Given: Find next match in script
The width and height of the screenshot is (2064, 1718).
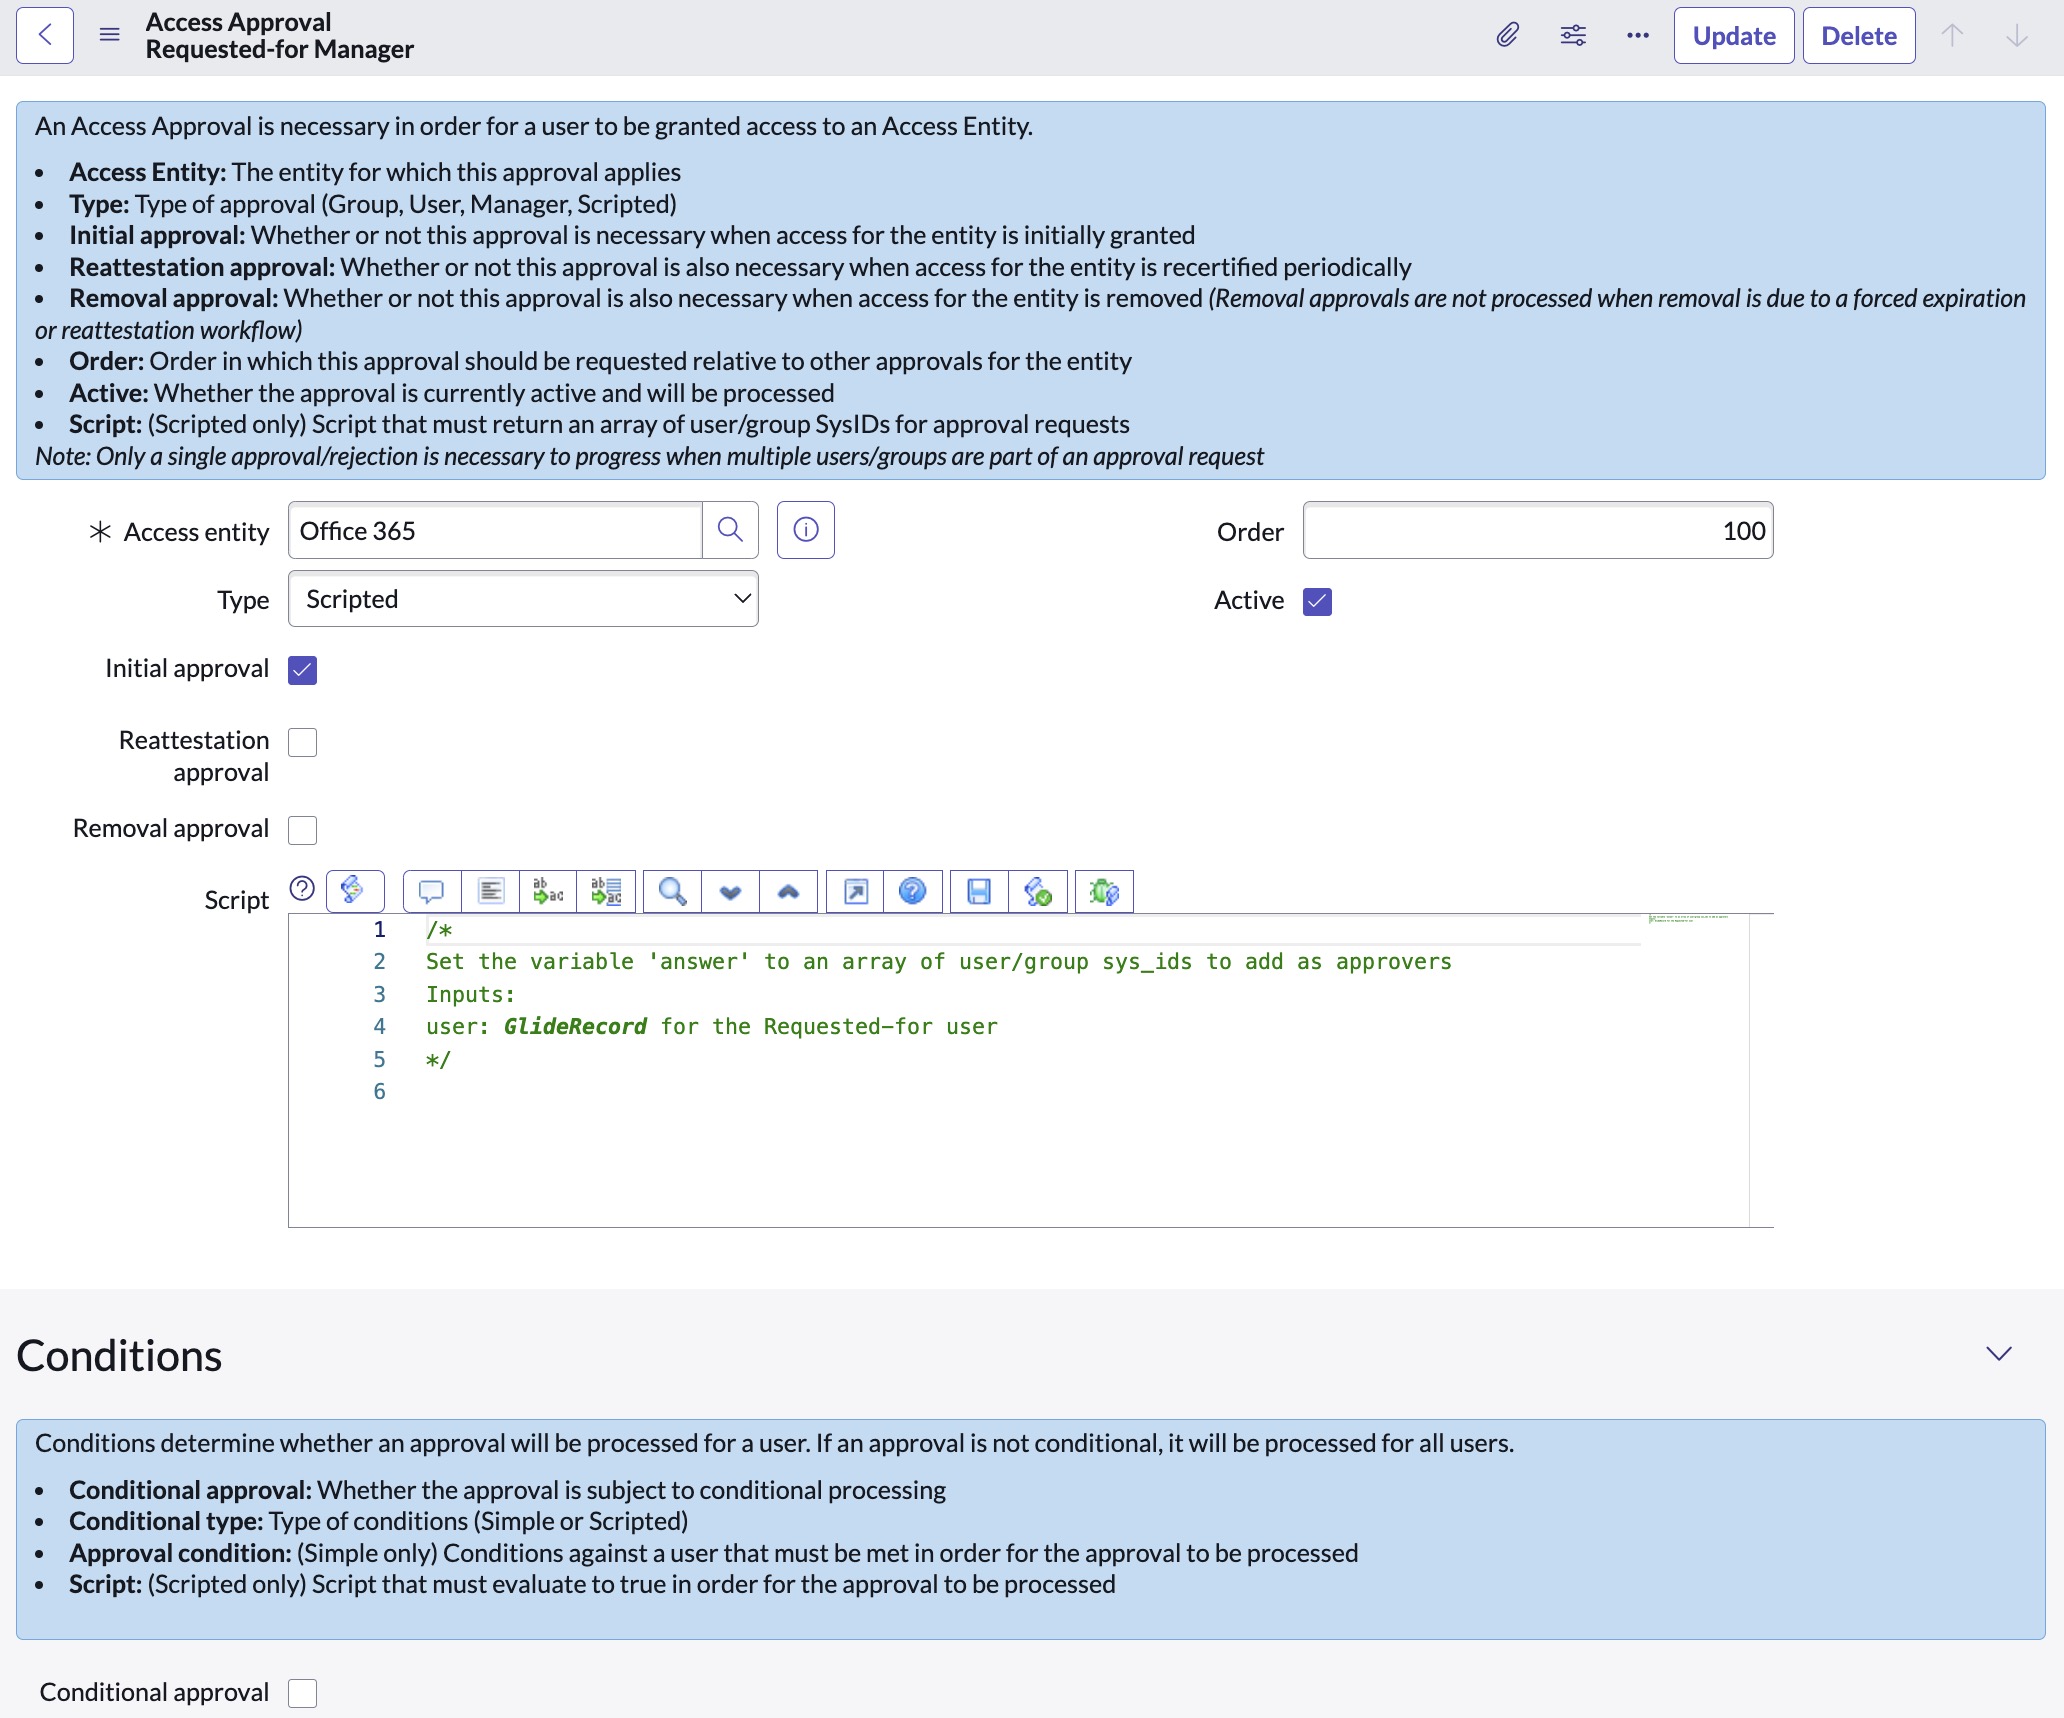Looking at the screenshot, I should point(730,891).
